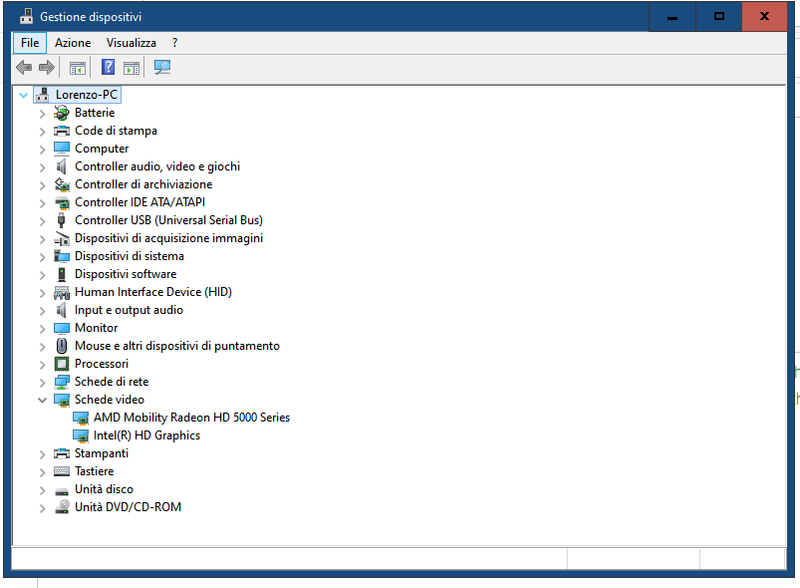Show or hide the console tree icon
800x588 pixels.
point(78,68)
